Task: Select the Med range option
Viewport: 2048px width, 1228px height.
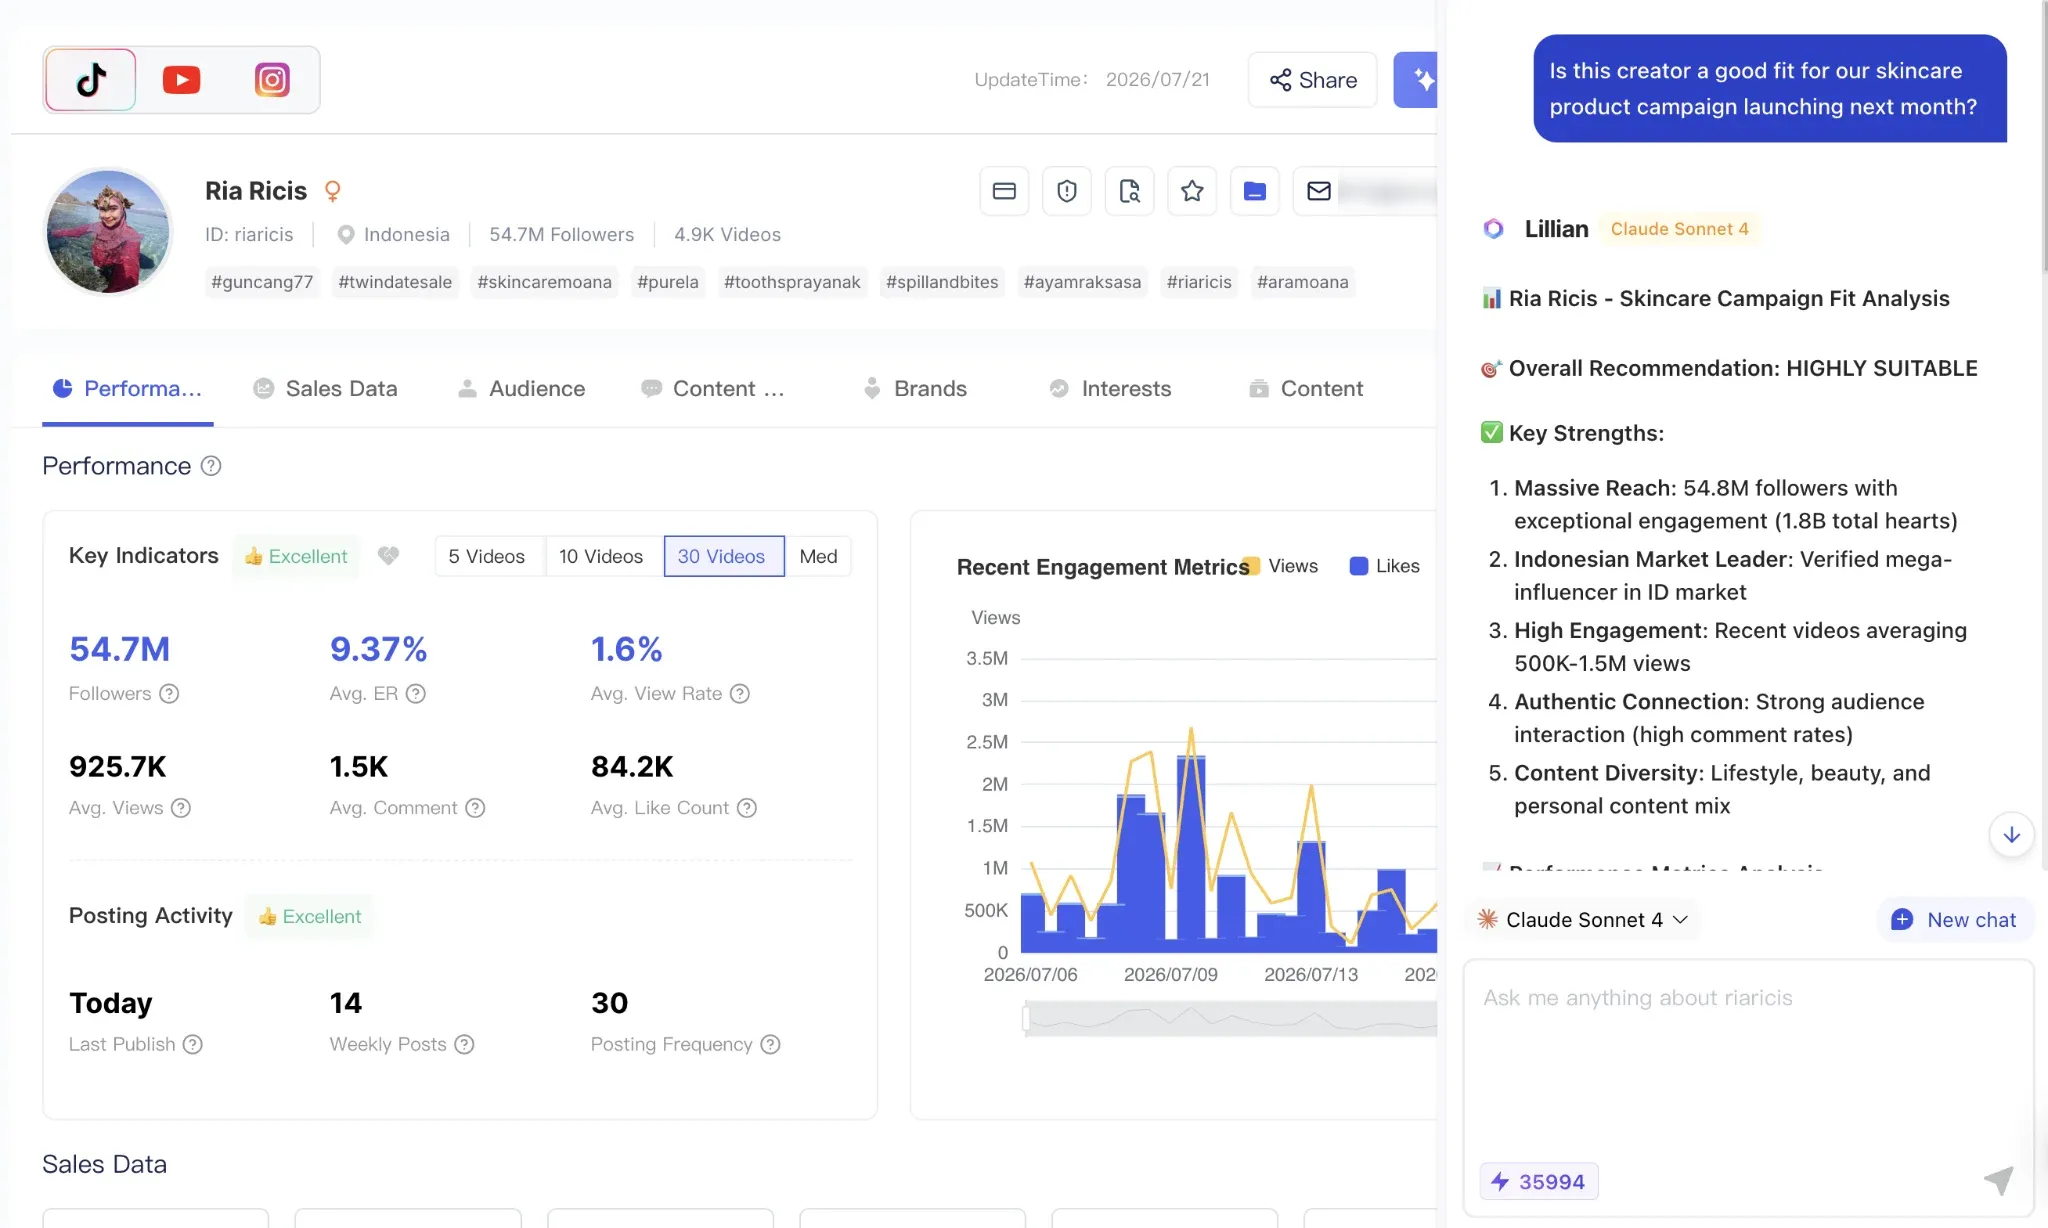Action: click(818, 557)
